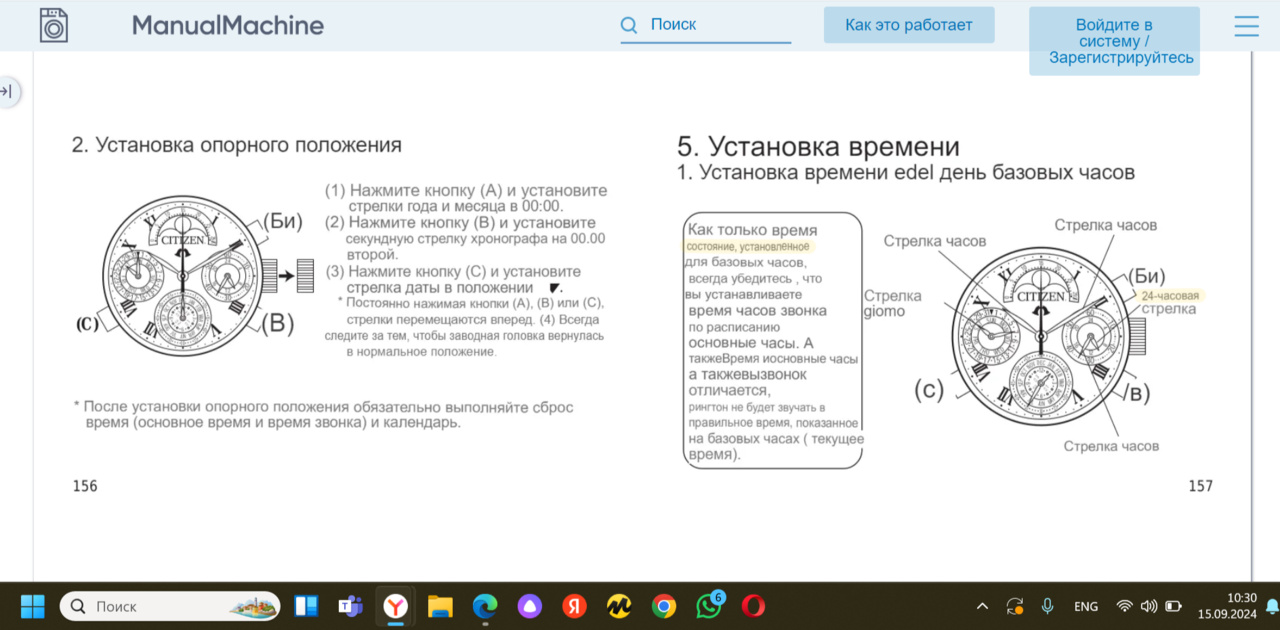Type in the Поиск site search field
This screenshot has height=630, width=1280.
(x=715, y=25)
